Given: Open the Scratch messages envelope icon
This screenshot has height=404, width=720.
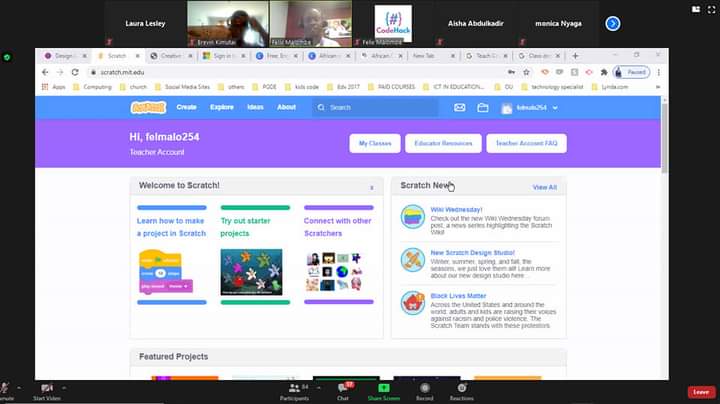Looking at the screenshot, I should (460, 107).
